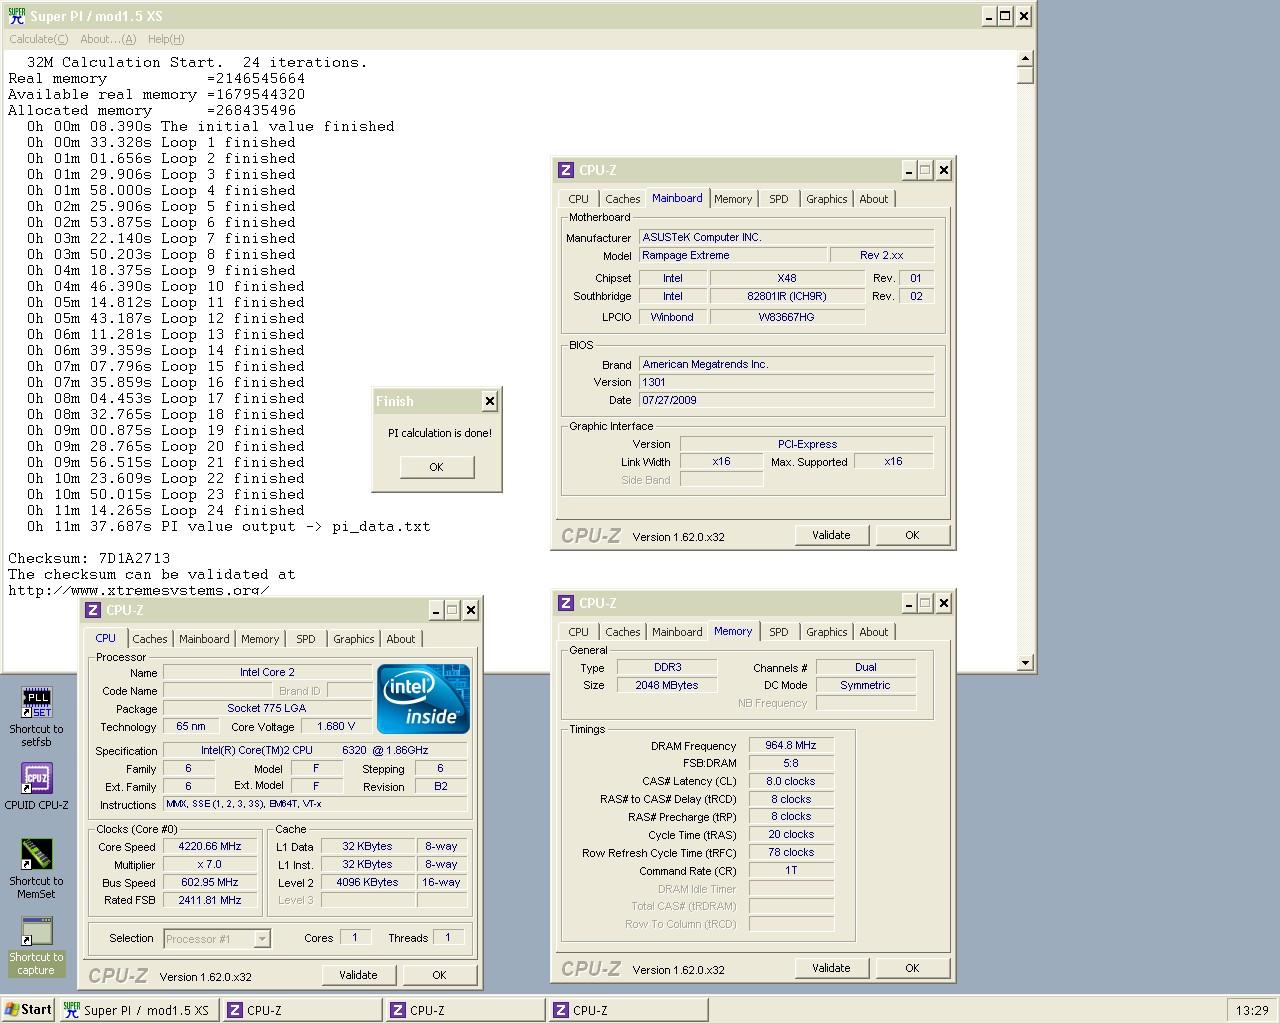Image resolution: width=1280 pixels, height=1024 pixels.
Task: Open SPD tab in Memory window
Action: click(x=778, y=632)
